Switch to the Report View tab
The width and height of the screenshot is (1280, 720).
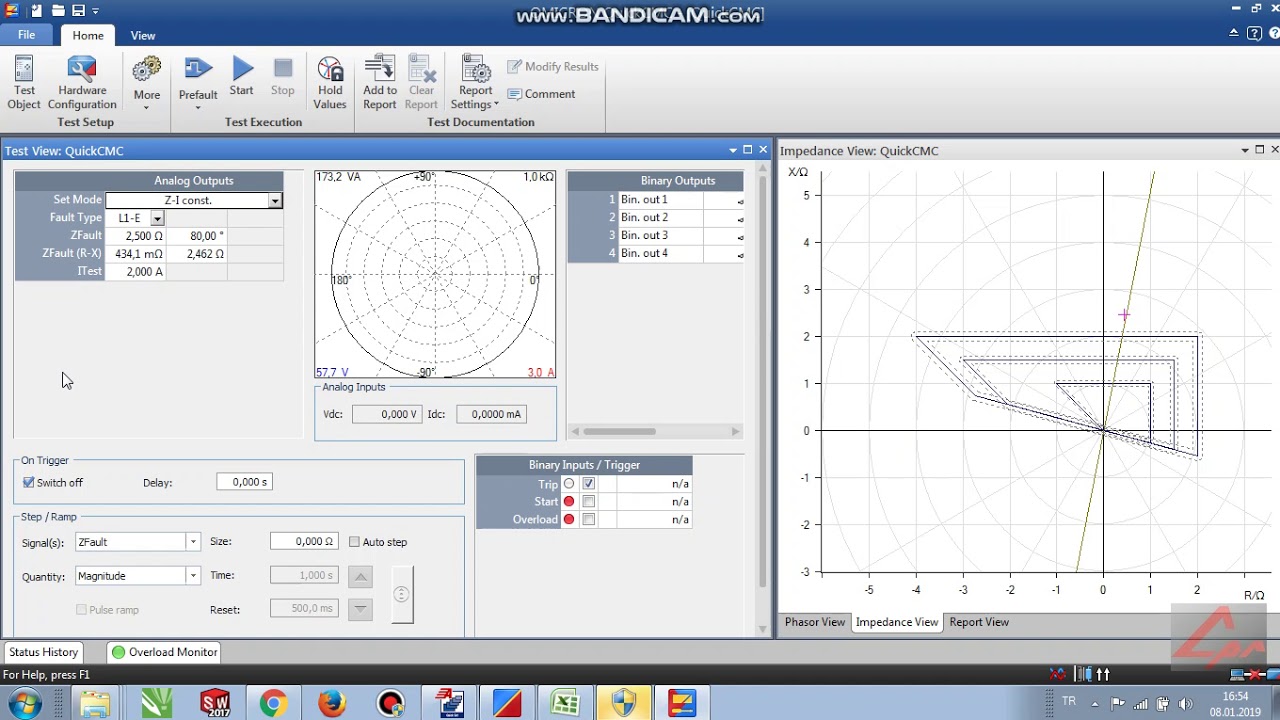(979, 622)
